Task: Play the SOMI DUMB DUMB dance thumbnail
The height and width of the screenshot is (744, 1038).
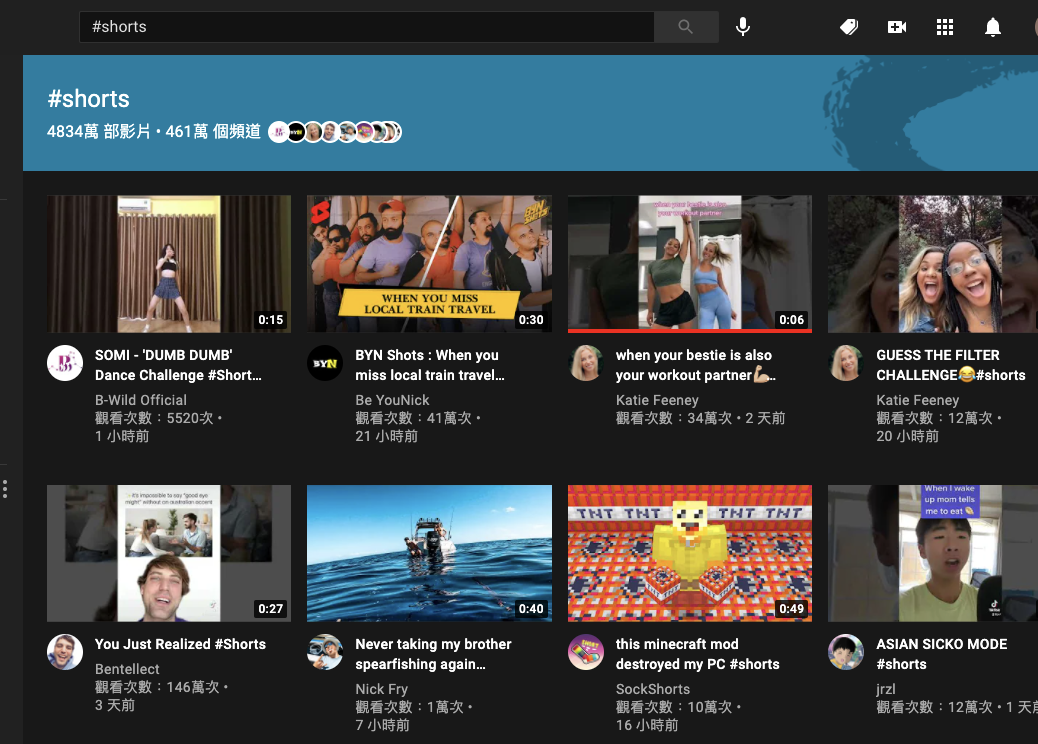Action: coord(169,263)
